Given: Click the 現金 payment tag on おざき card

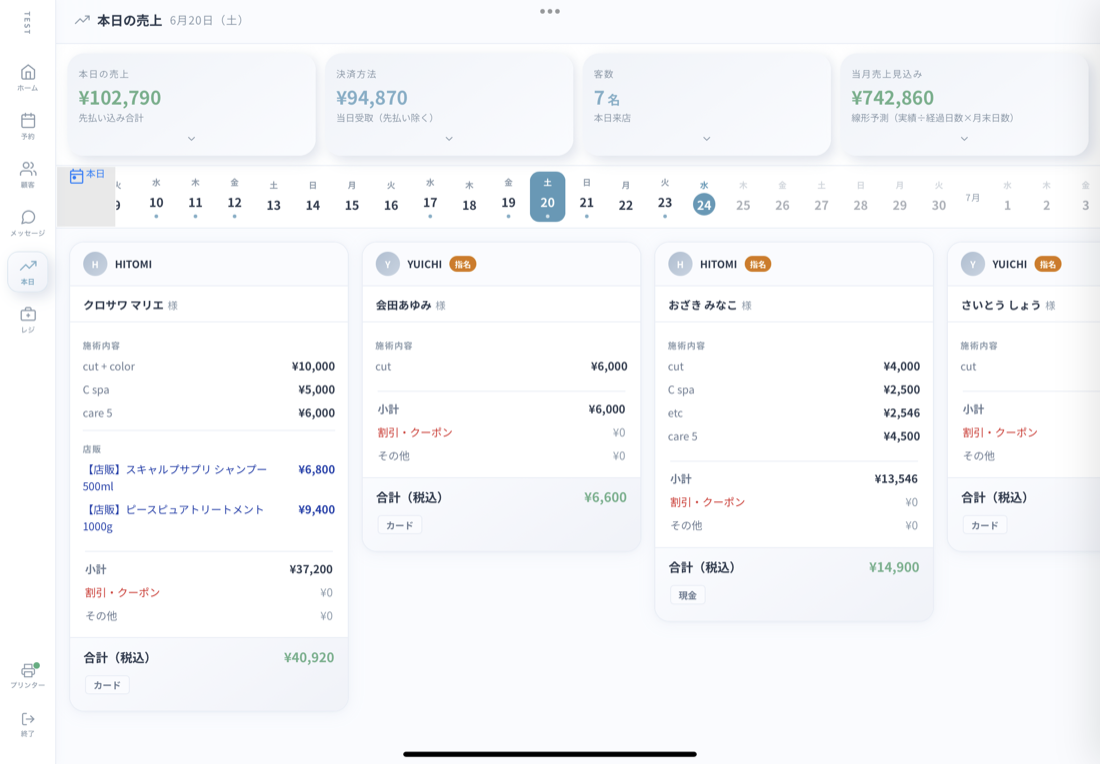Looking at the screenshot, I should [688, 595].
